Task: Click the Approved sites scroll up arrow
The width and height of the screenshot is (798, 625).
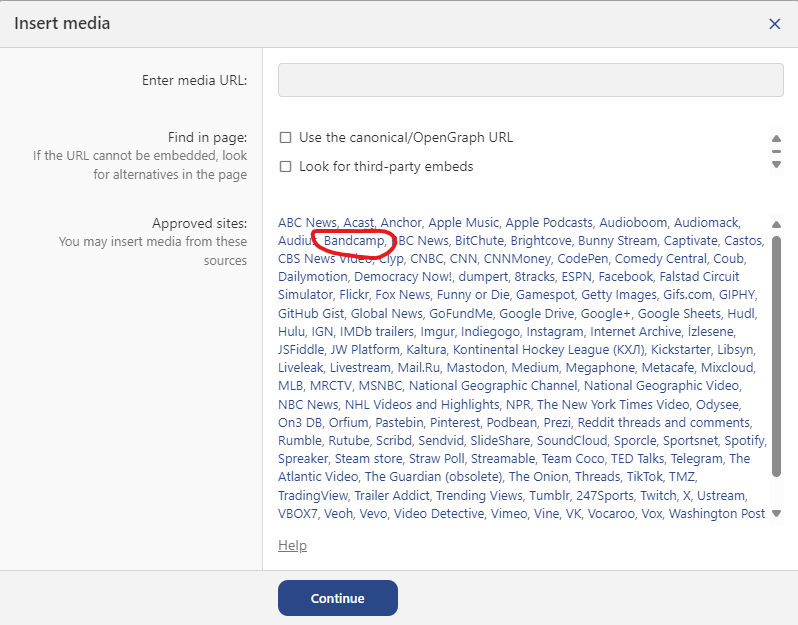Action: coord(776,224)
